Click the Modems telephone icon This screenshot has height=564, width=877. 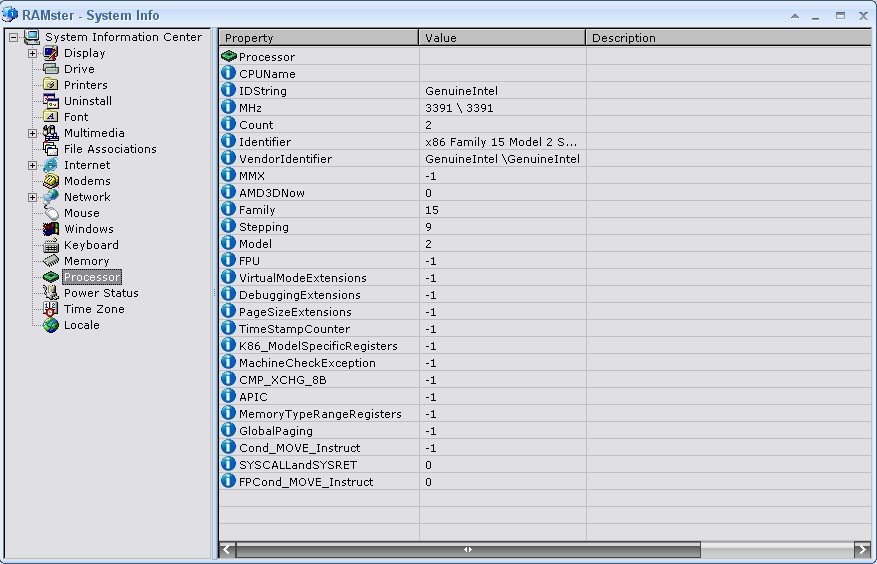pyautogui.click(x=51, y=181)
